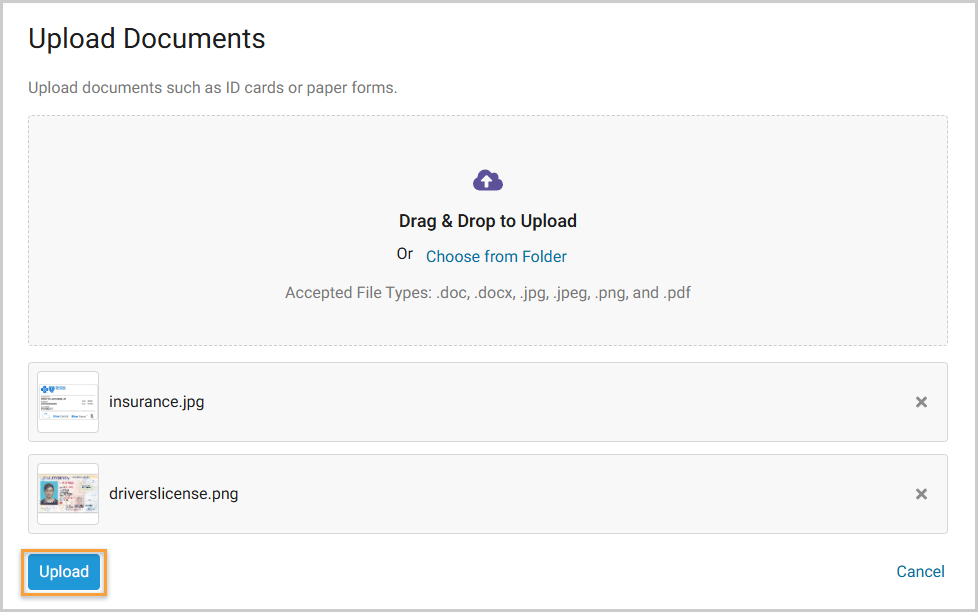The image size is (978, 612).
Task: Click the purple cloud upload icon
Action: pos(488,180)
